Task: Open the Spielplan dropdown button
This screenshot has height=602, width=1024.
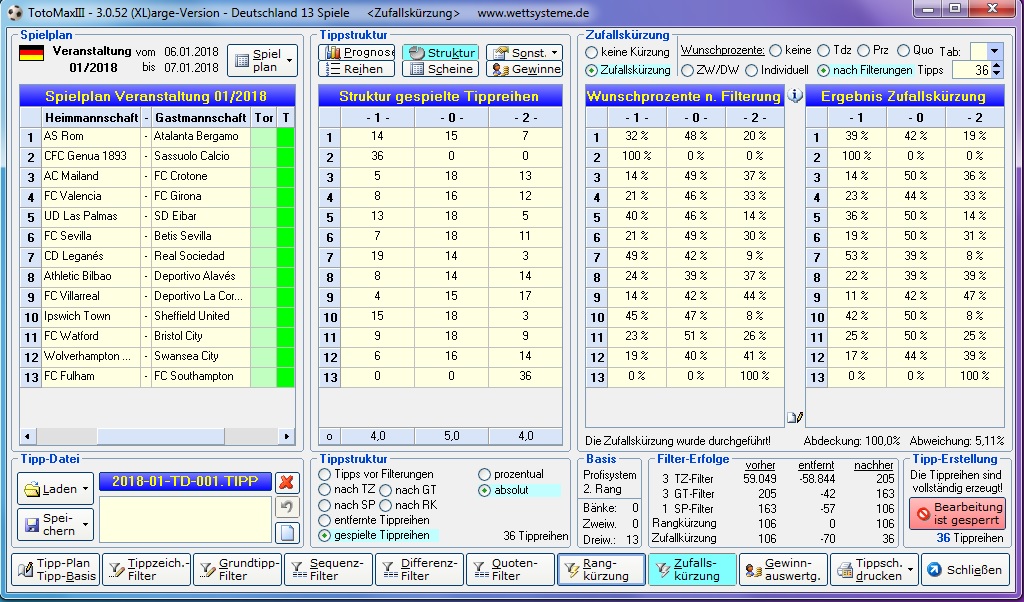Action: 263,60
